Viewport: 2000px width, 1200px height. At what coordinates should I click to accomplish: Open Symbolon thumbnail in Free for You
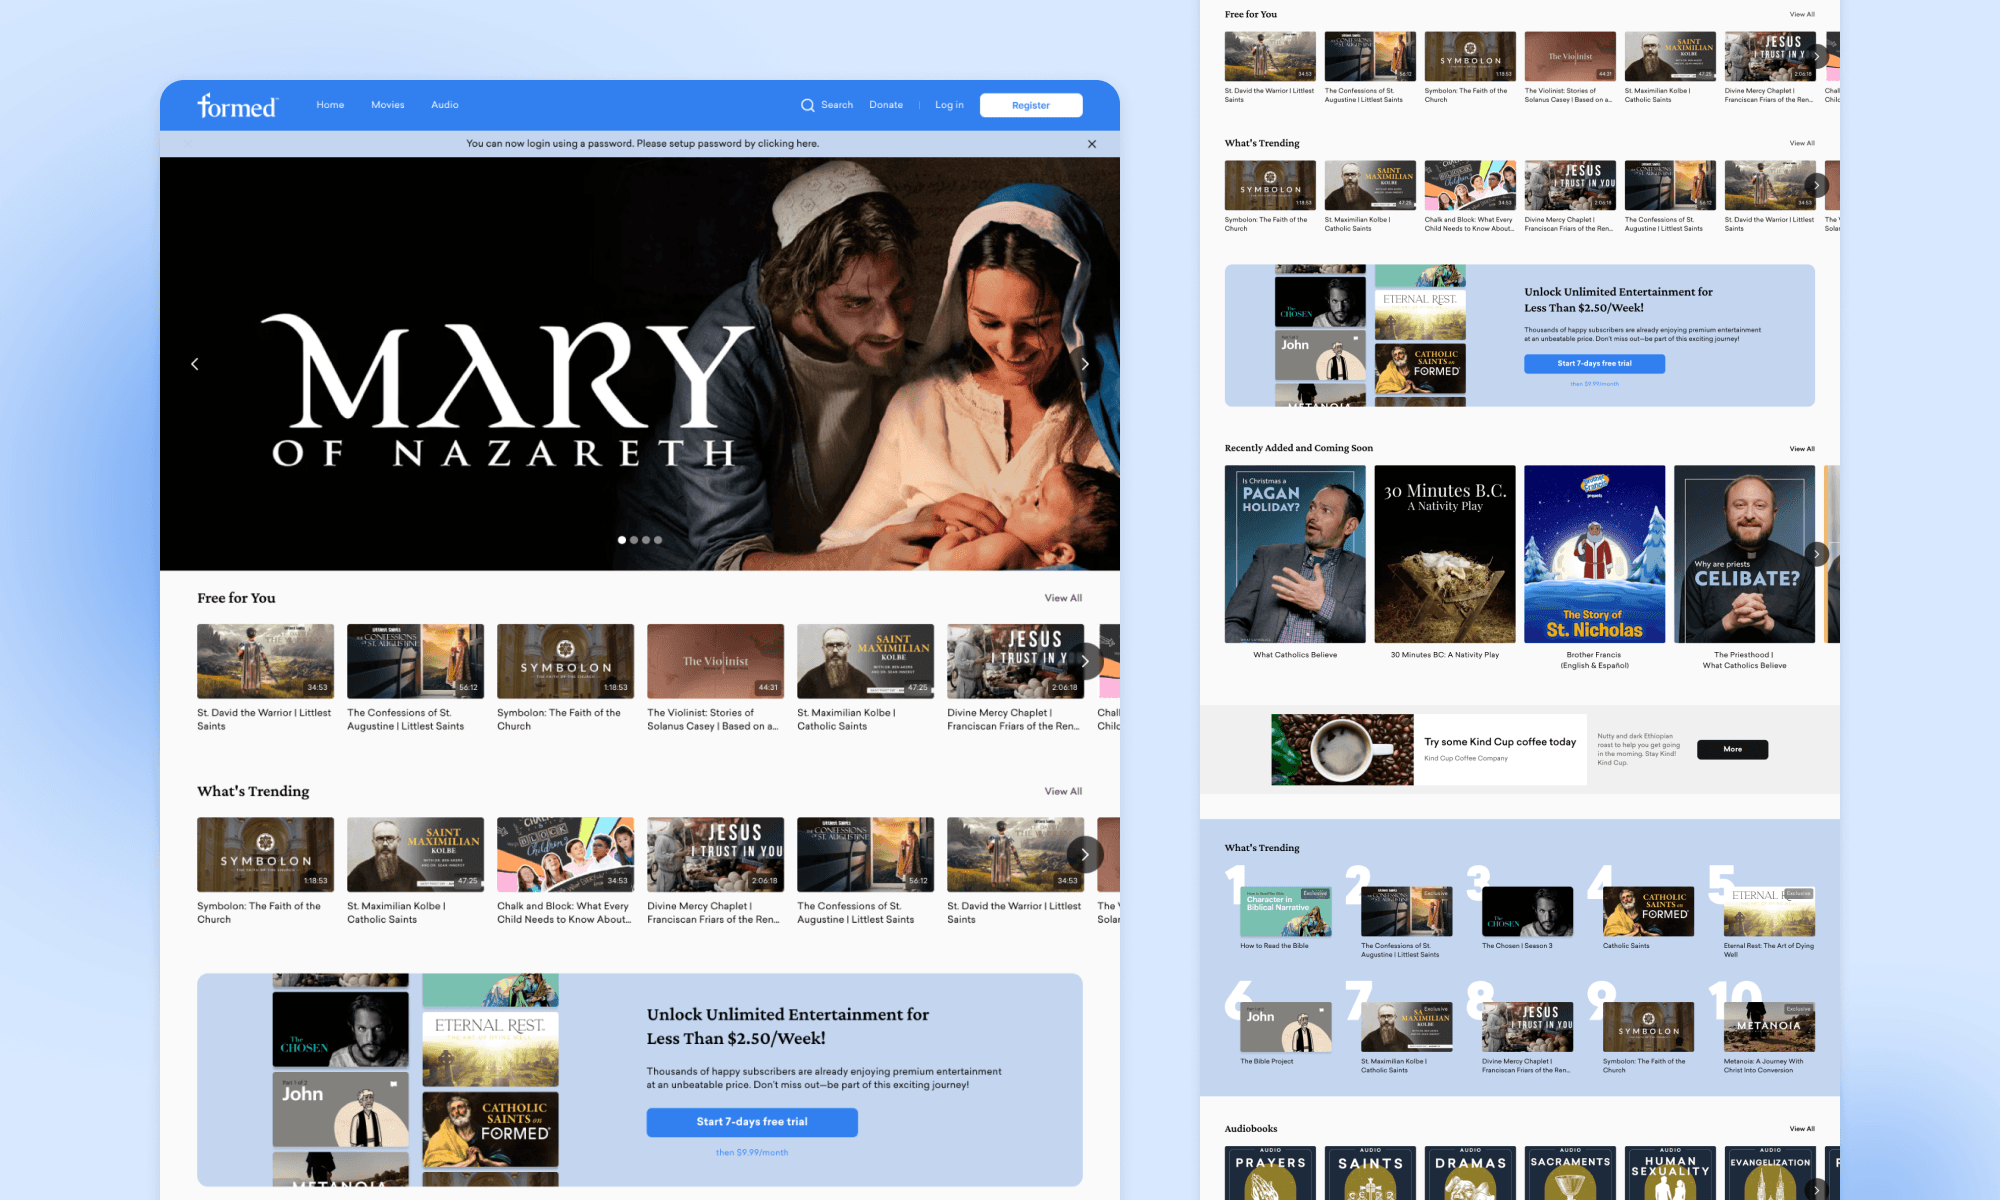pyautogui.click(x=565, y=661)
